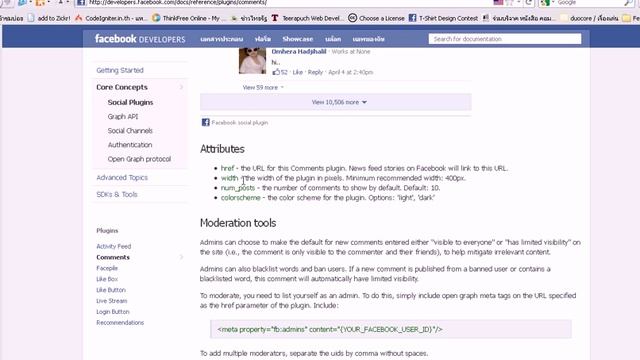Expand 'View 59 more' replies
This screenshot has height=360, width=640.
[263, 87]
